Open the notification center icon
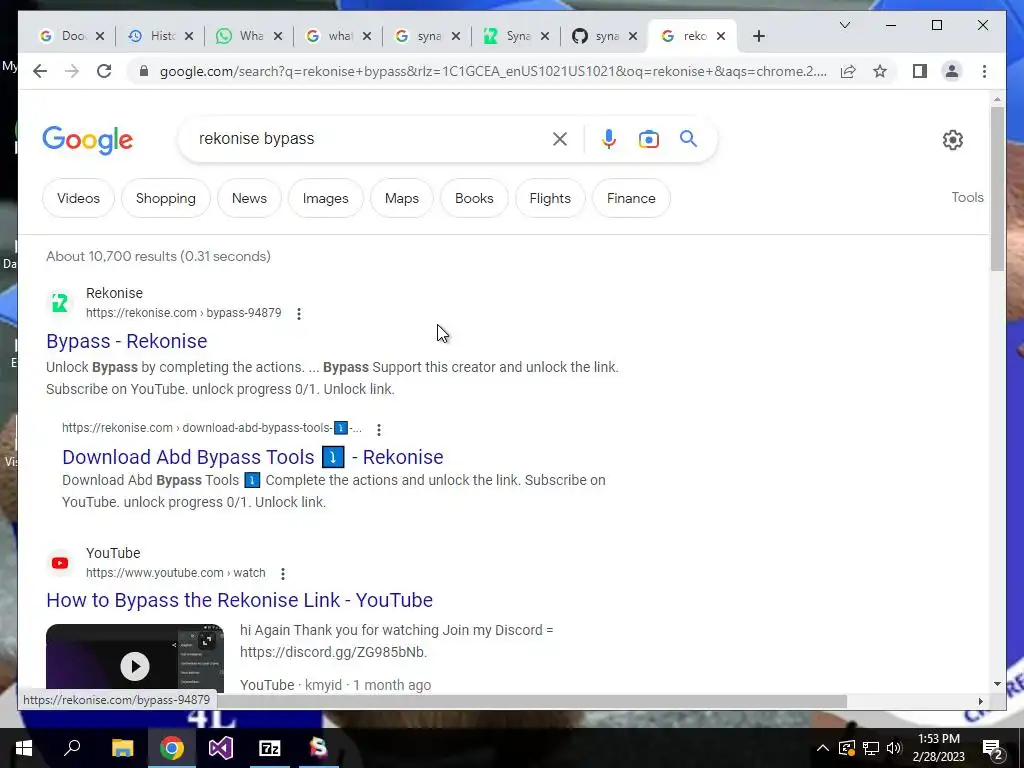This screenshot has height=768, width=1024. pyautogui.click(x=993, y=749)
